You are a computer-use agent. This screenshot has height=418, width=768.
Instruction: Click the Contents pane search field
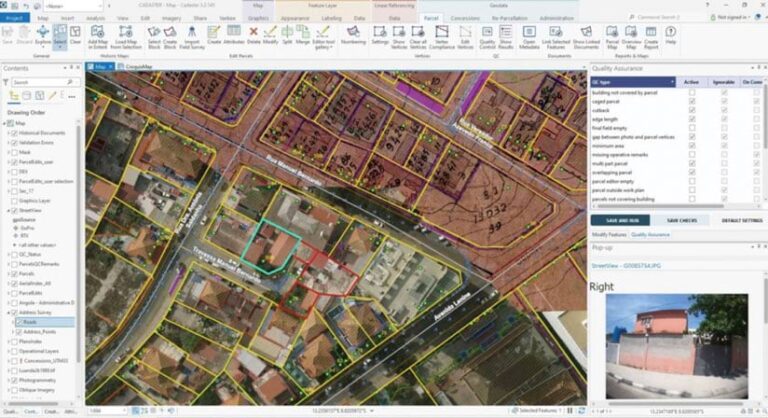click(43, 82)
